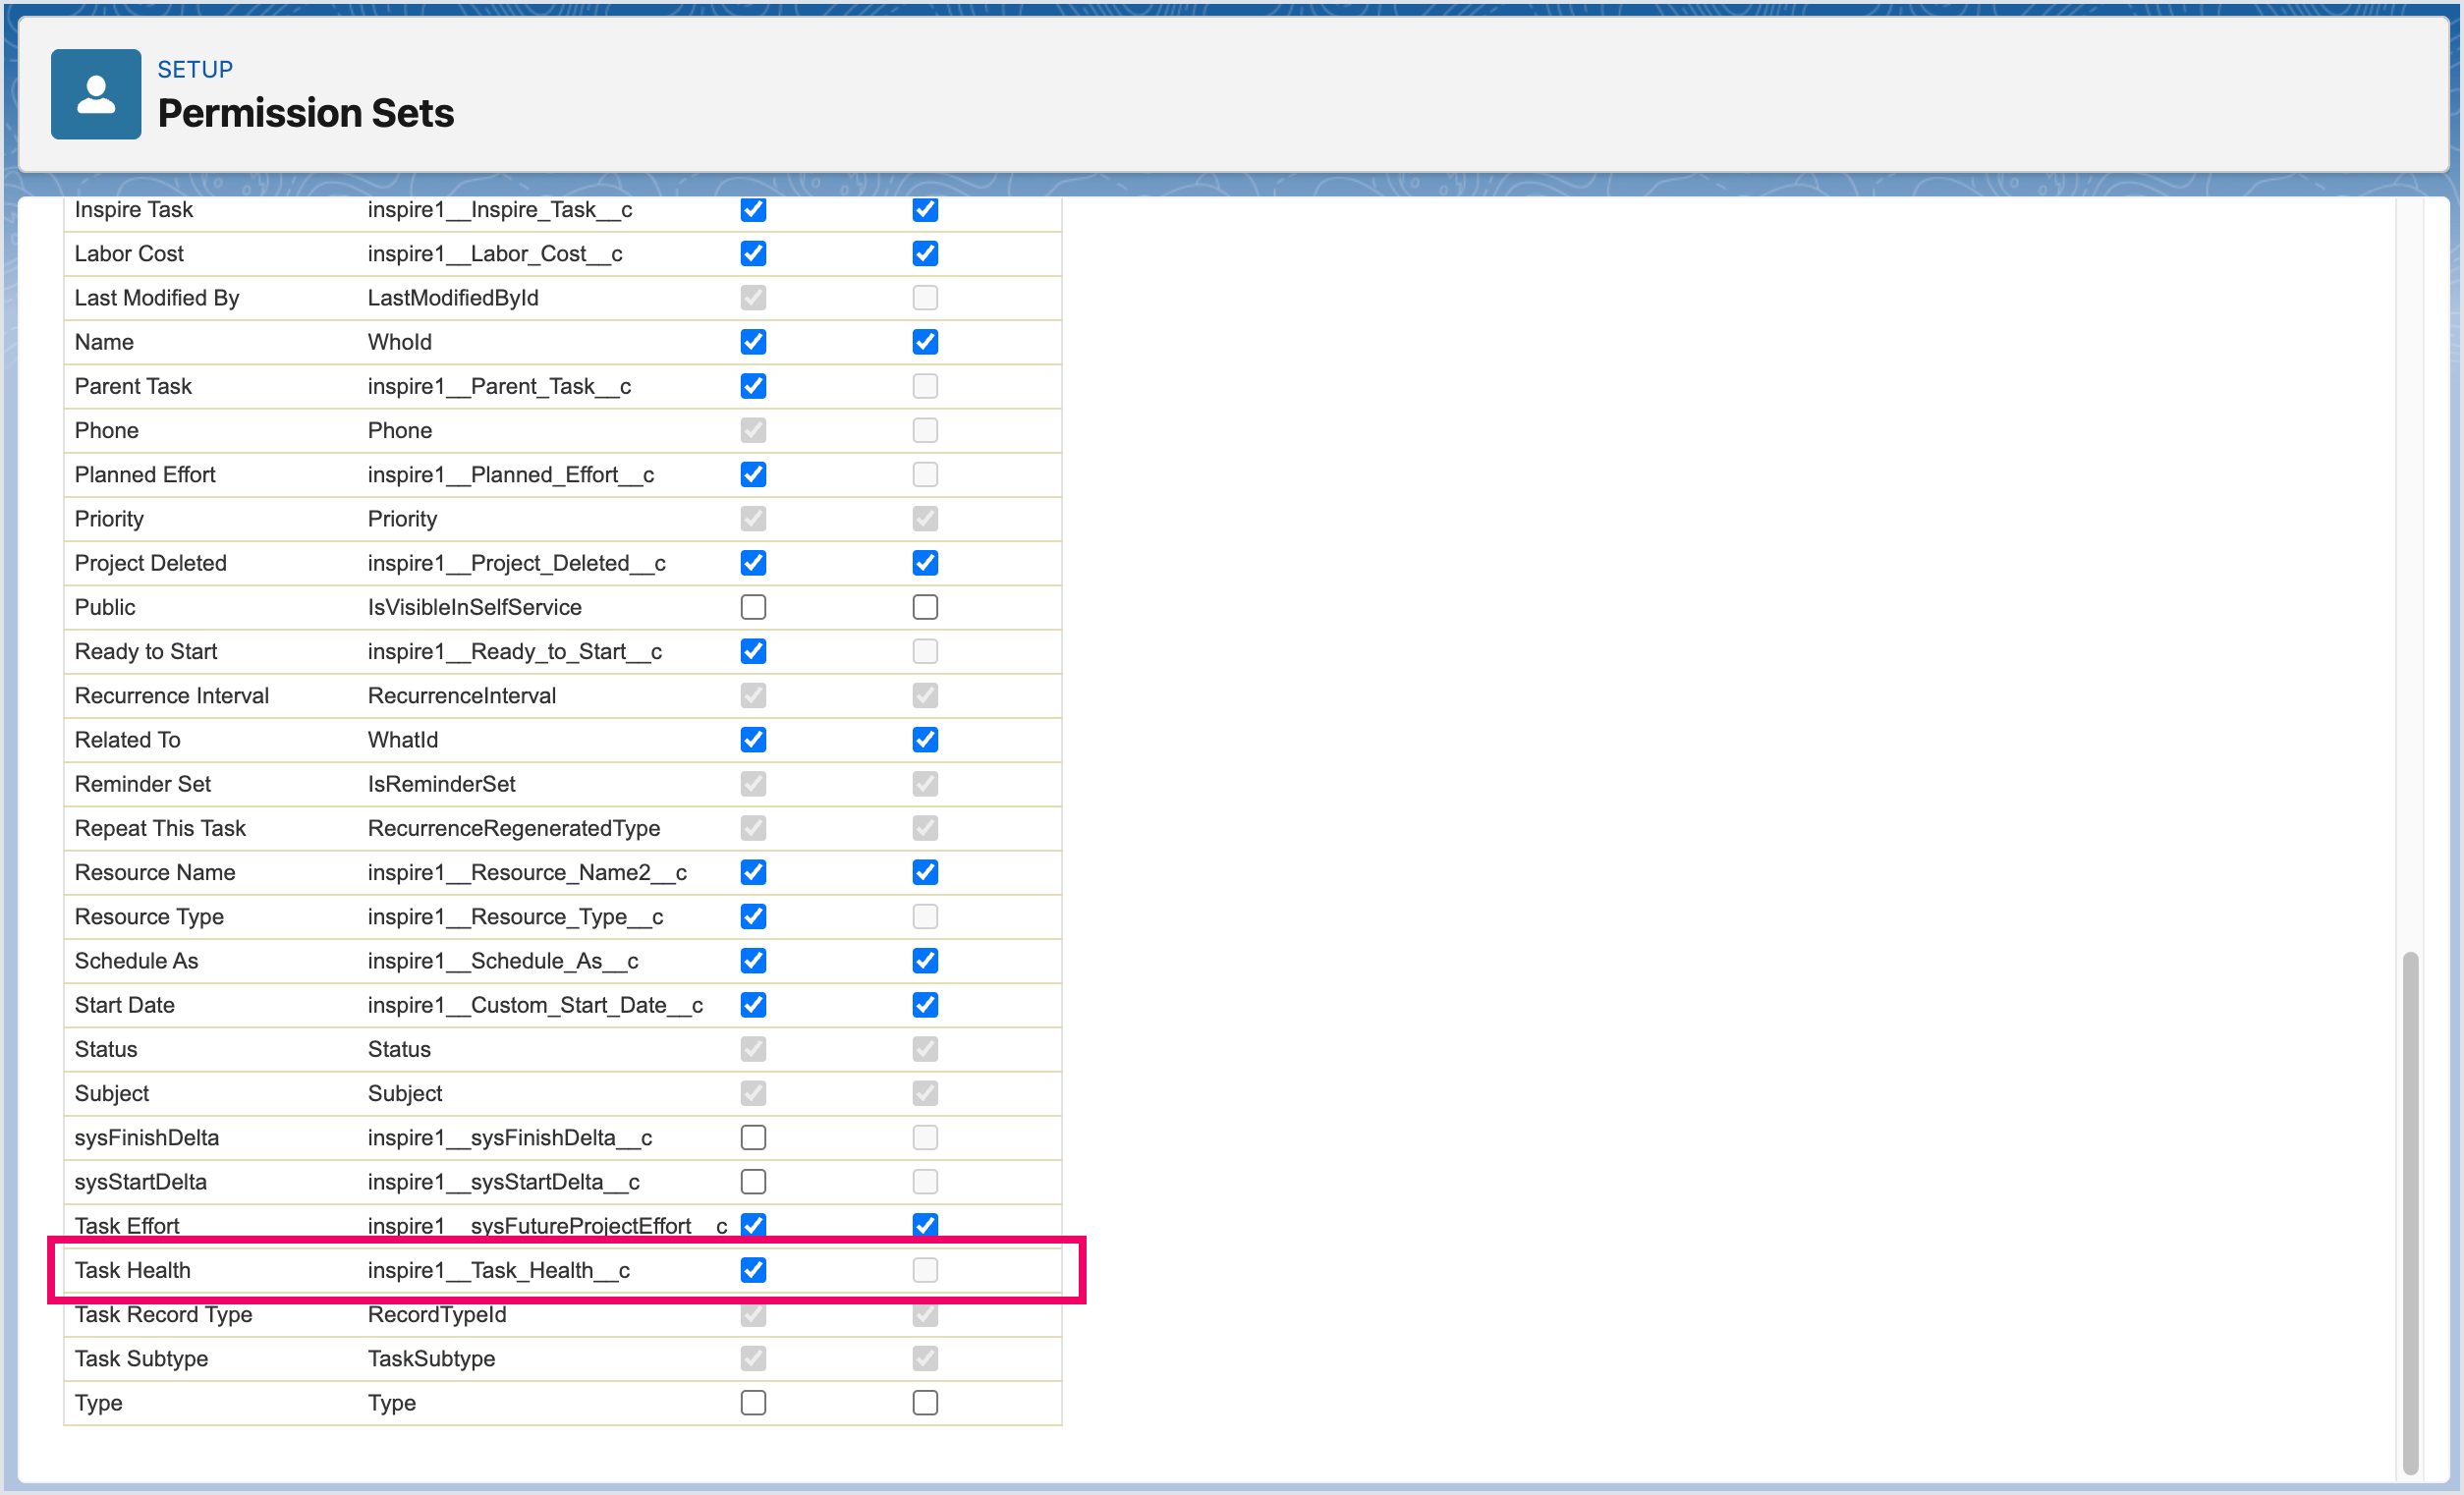
Task: Uncheck Schedule As read access checkbox
Action: pos(753,961)
